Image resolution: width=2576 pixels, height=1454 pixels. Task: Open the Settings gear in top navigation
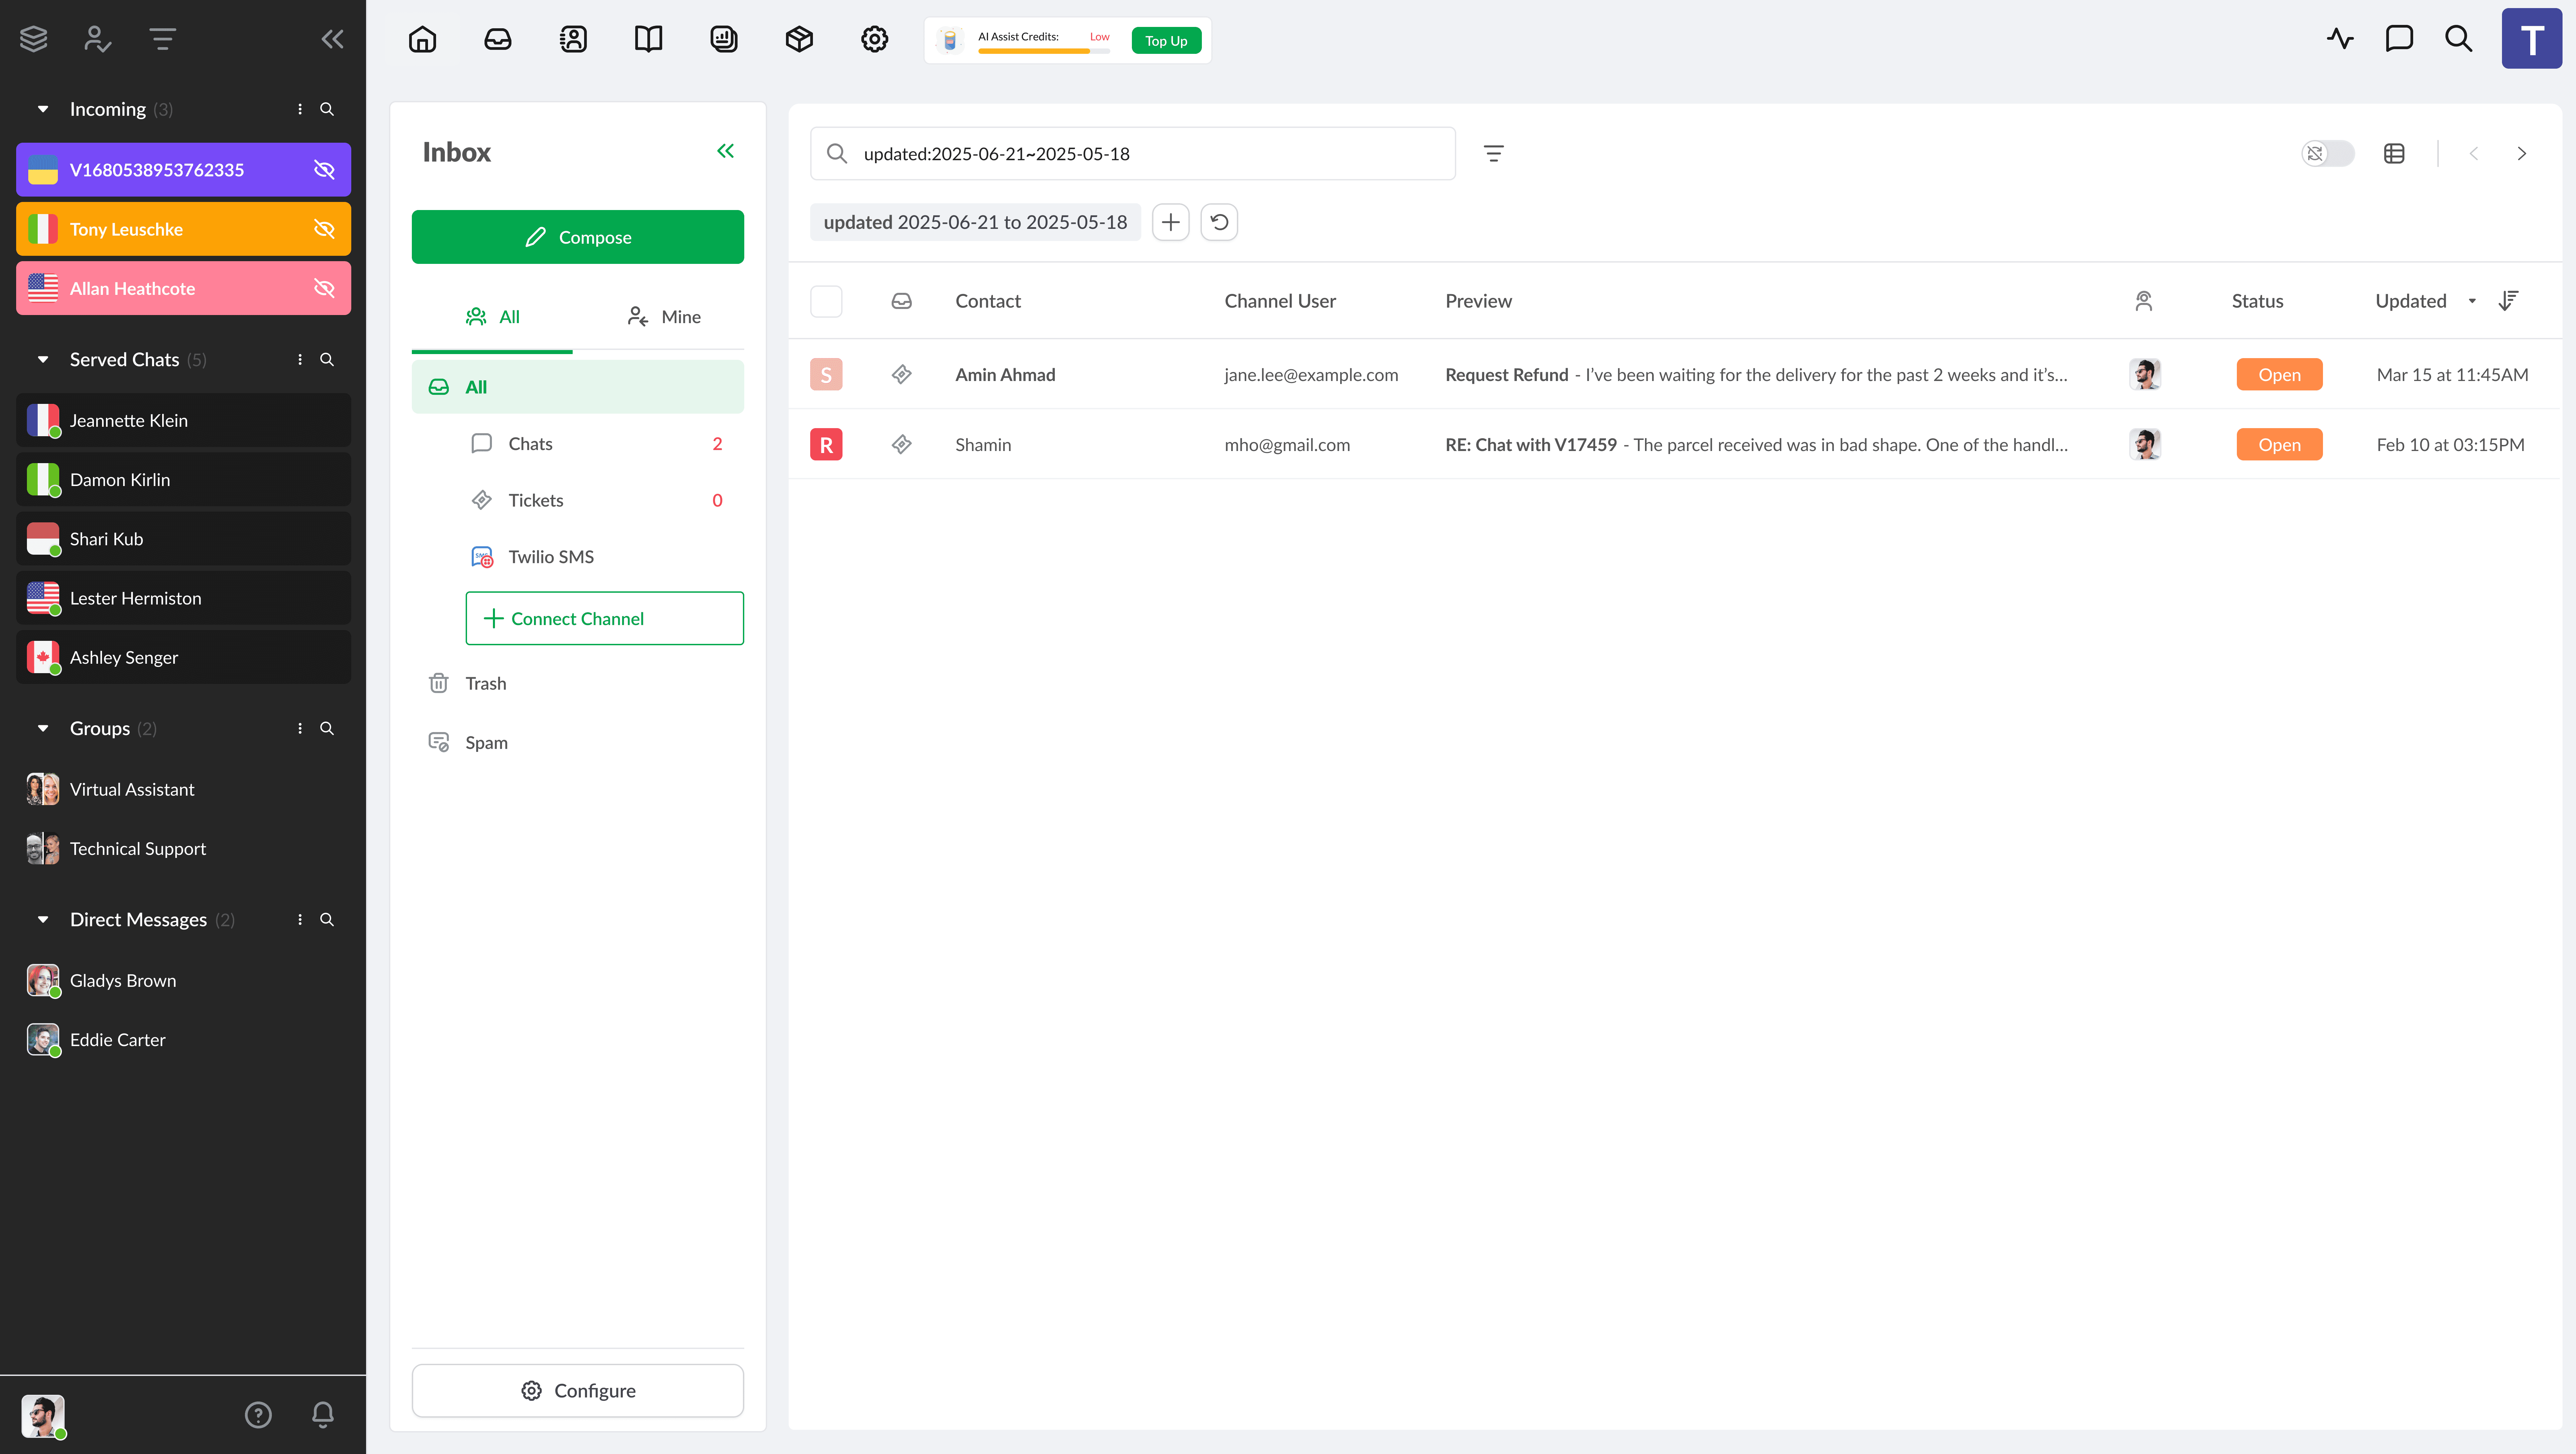point(874,39)
